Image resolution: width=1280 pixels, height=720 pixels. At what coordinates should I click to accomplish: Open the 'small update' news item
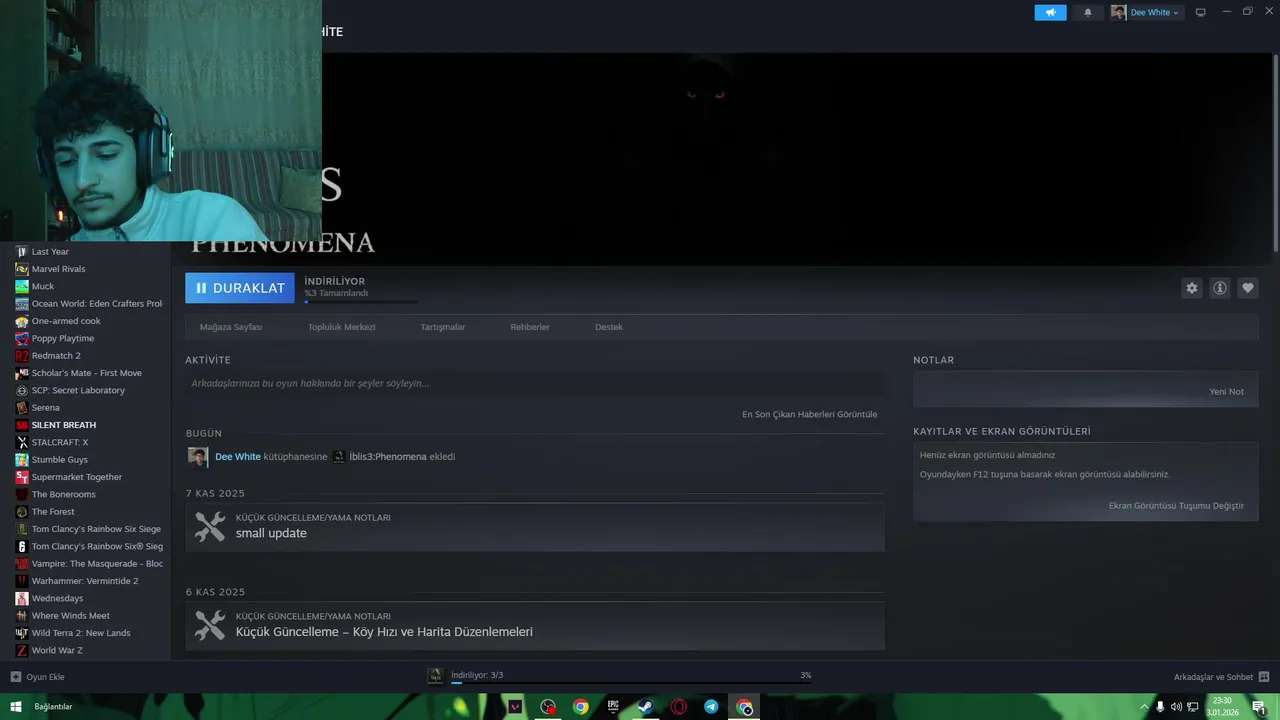pyautogui.click(x=535, y=526)
